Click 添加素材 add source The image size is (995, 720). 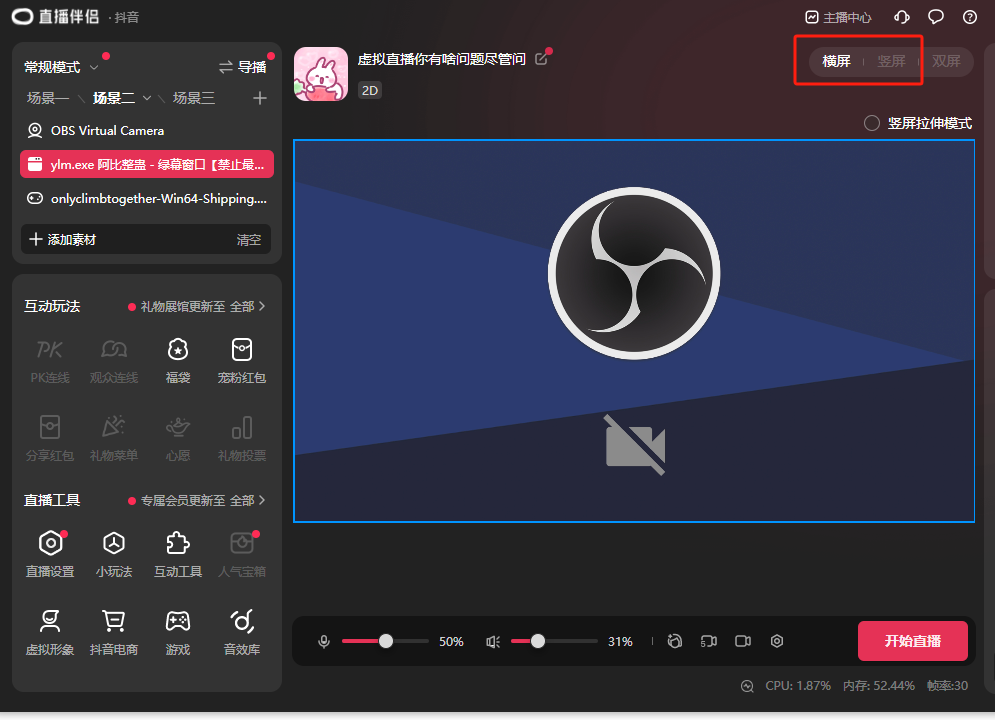coord(63,240)
